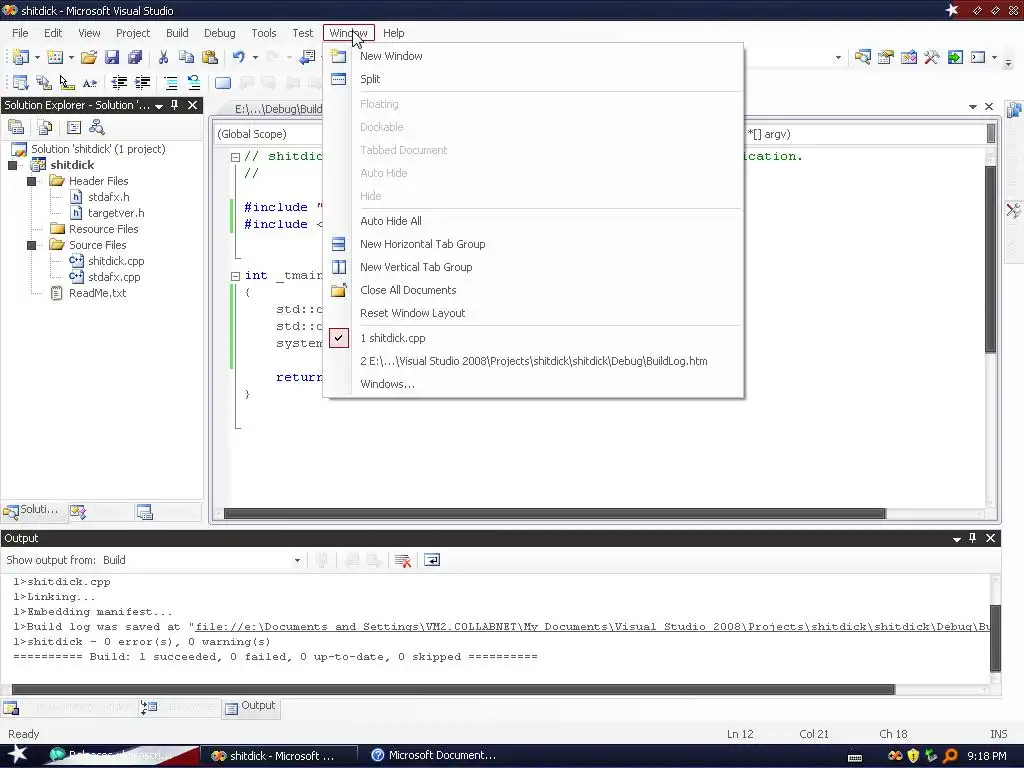
Task: Pin the Solution Explorer panel
Action: [x=174, y=105]
